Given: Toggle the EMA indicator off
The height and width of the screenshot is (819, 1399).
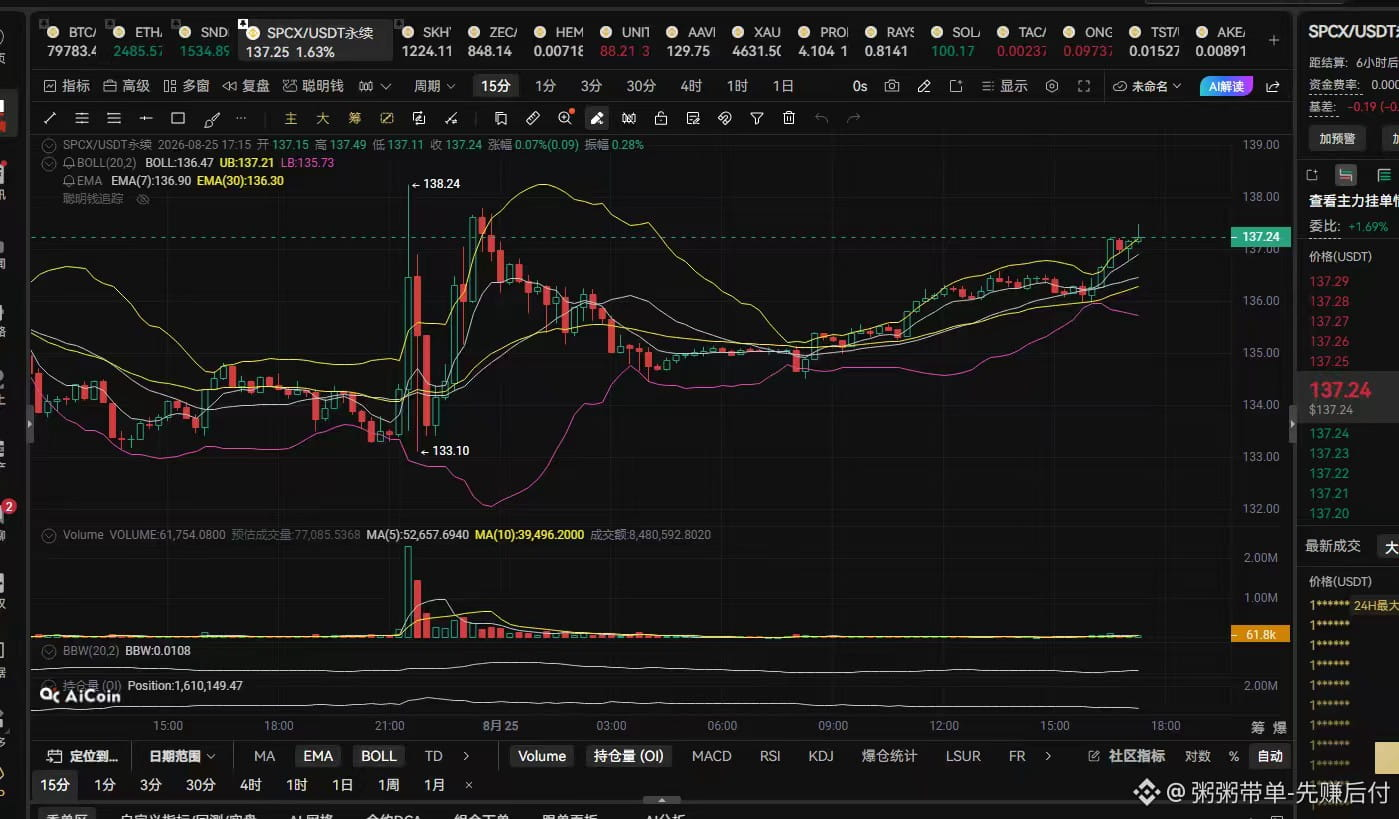Looking at the screenshot, I should [x=318, y=756].
